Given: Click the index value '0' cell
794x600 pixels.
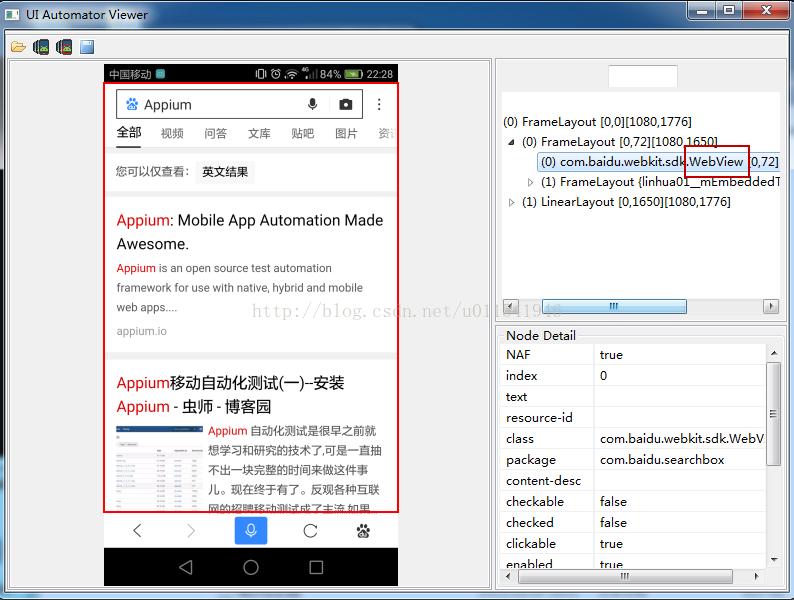Looking at the screenshot, I should [679, 376].
